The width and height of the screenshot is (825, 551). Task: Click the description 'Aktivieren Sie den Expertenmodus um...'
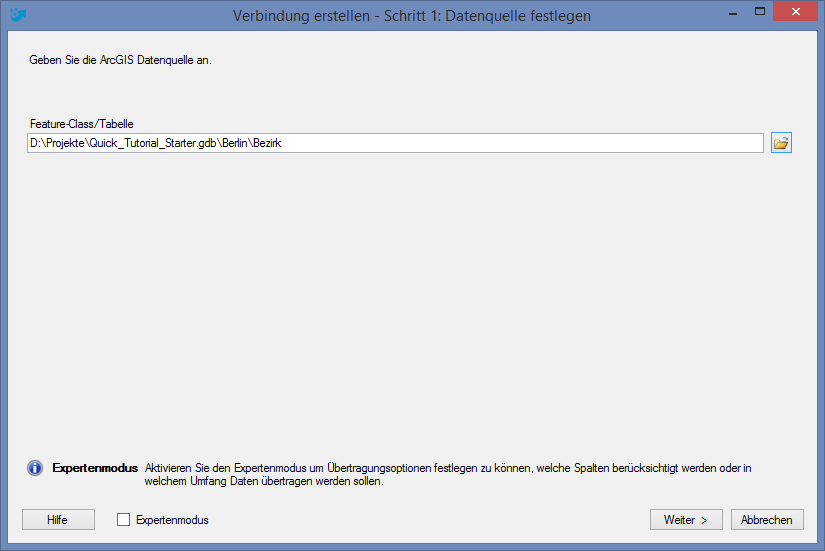(x=448, y=474)
